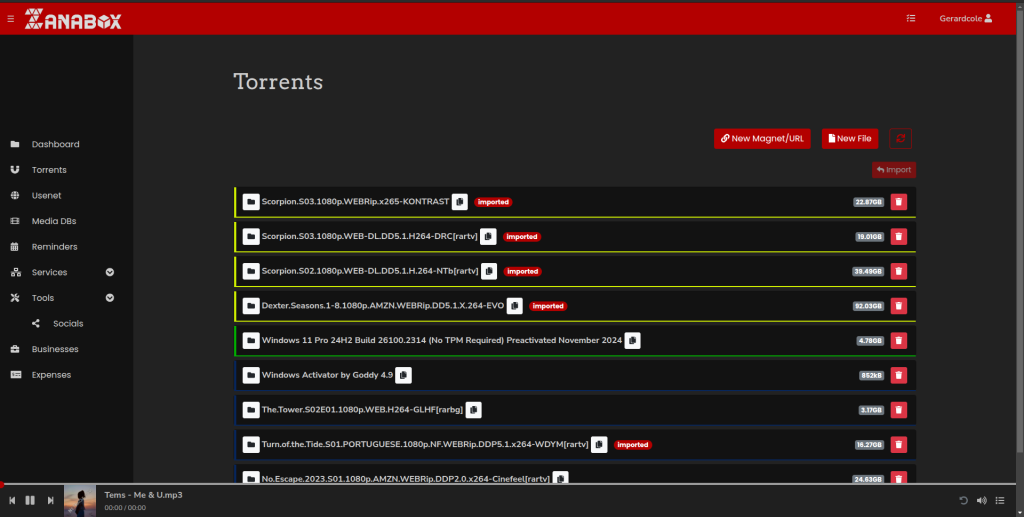
Task: Delete the Dexter Seasons 1-8 torrent
Action: [899, 306]
